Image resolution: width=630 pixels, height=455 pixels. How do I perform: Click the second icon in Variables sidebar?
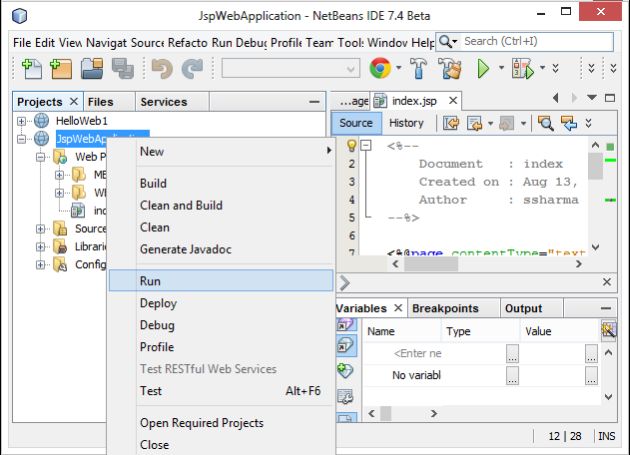[x=345, y=345]
